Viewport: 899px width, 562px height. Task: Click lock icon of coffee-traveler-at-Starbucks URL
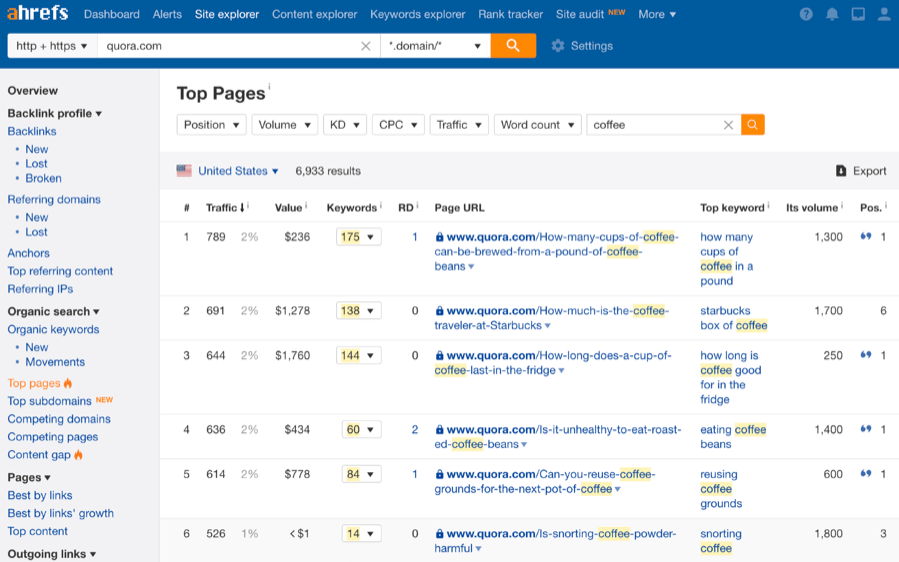[x=439, y=311]
